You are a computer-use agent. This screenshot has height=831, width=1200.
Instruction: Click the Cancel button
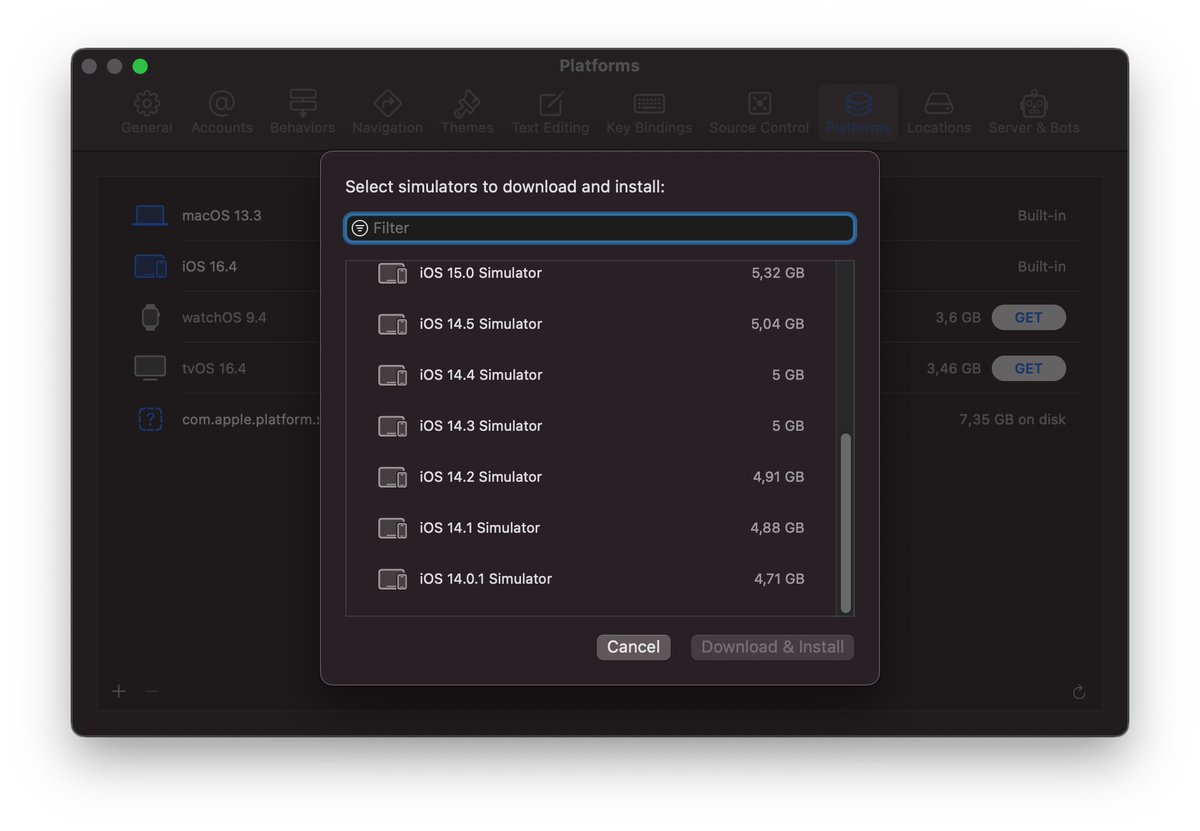[x=633, y=647]
